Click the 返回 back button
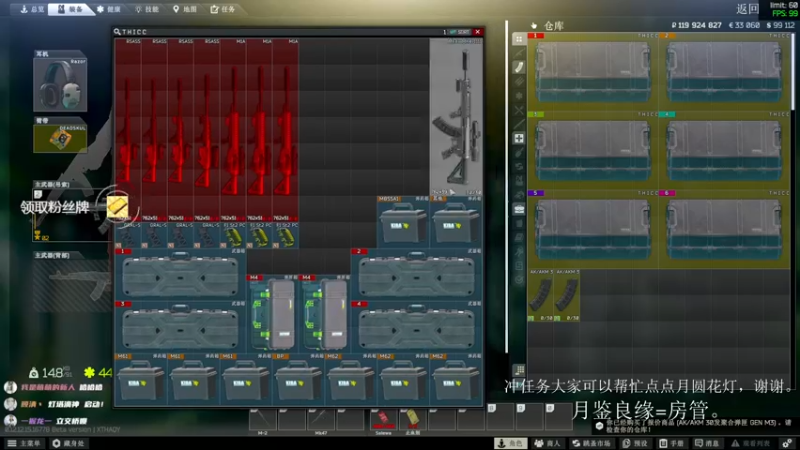 coord(747,9)
